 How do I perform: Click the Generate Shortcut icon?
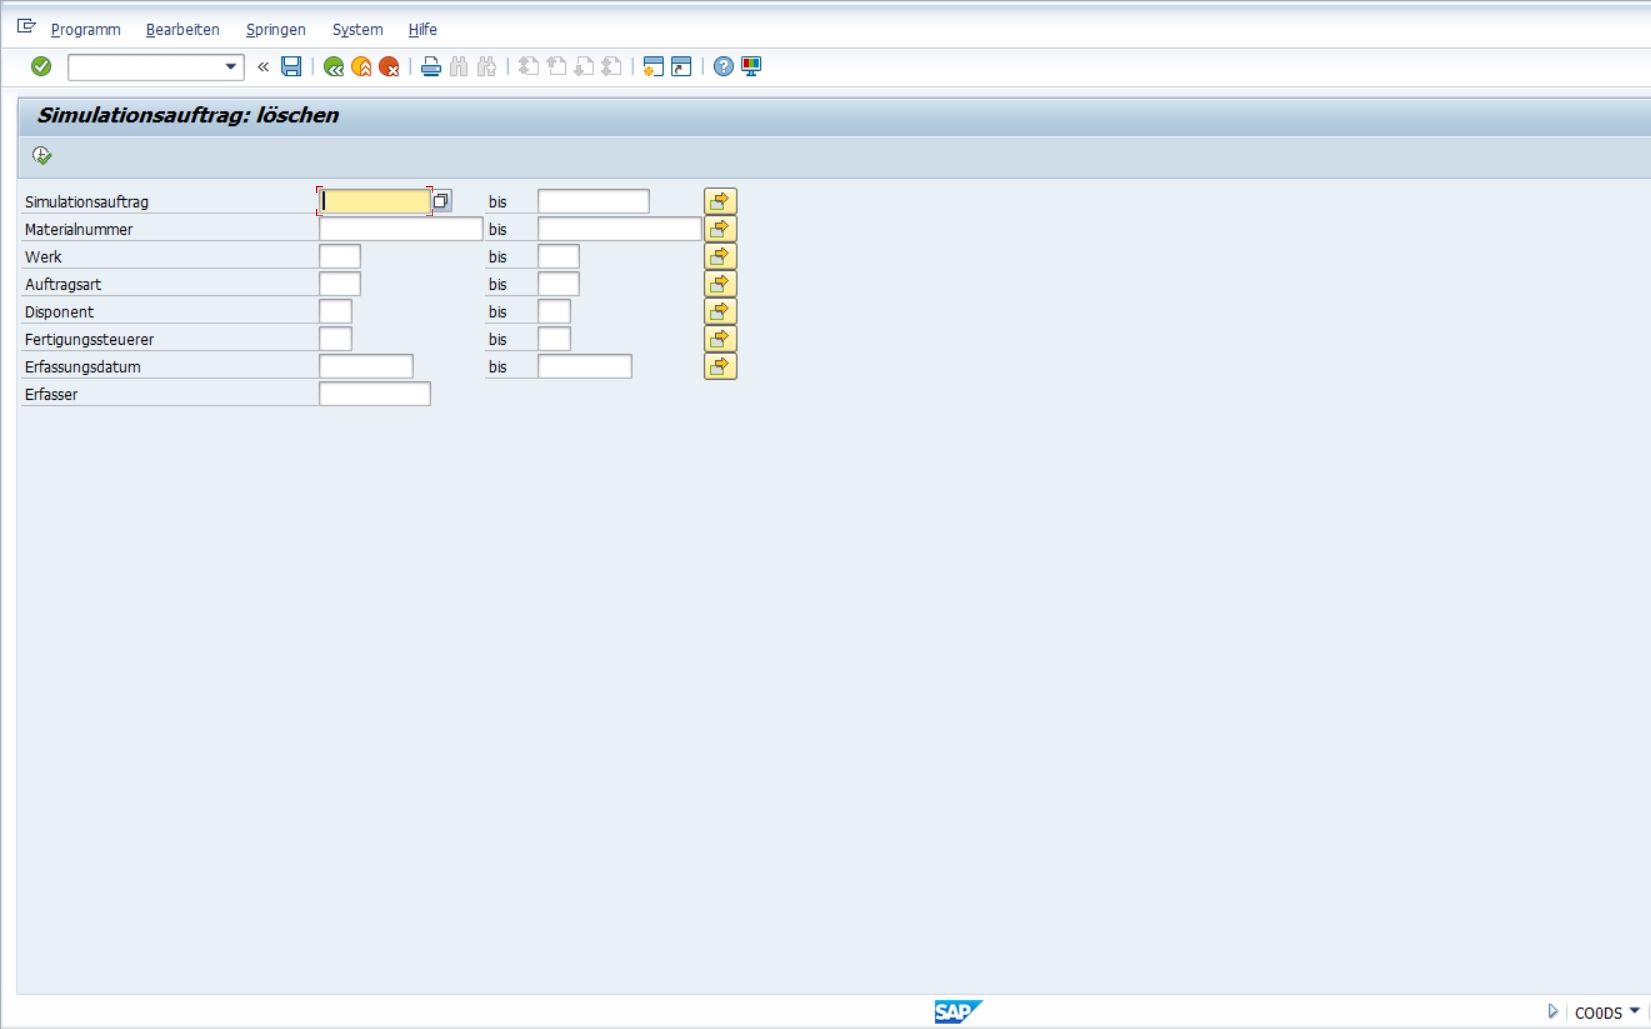point(681,67)
